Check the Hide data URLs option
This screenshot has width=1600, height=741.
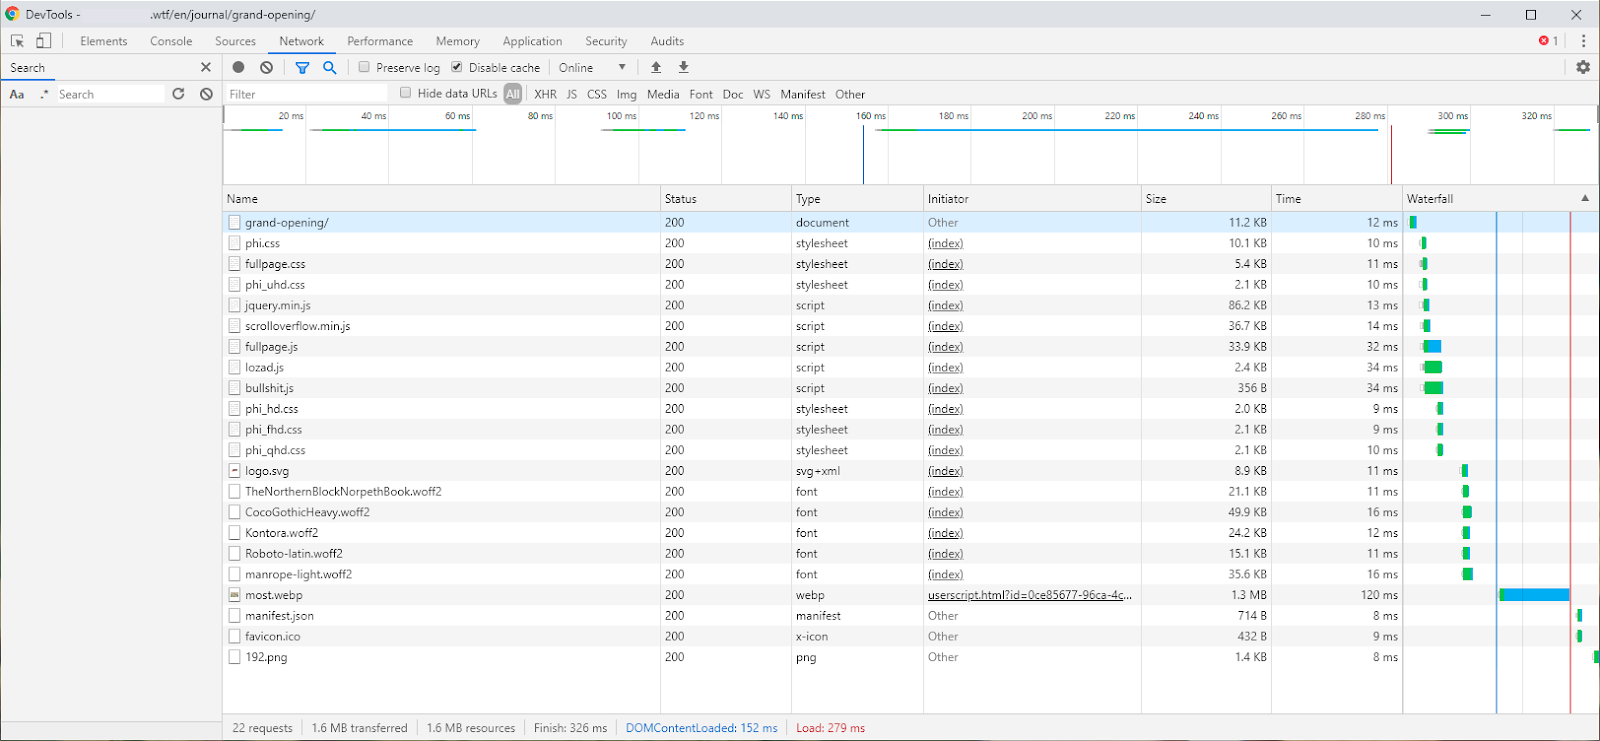(x=406, y=93)
